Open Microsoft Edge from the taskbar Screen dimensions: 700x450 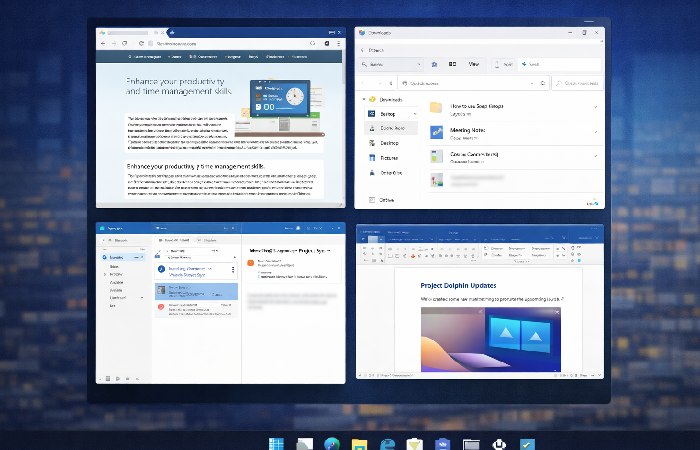pos(387,444)
